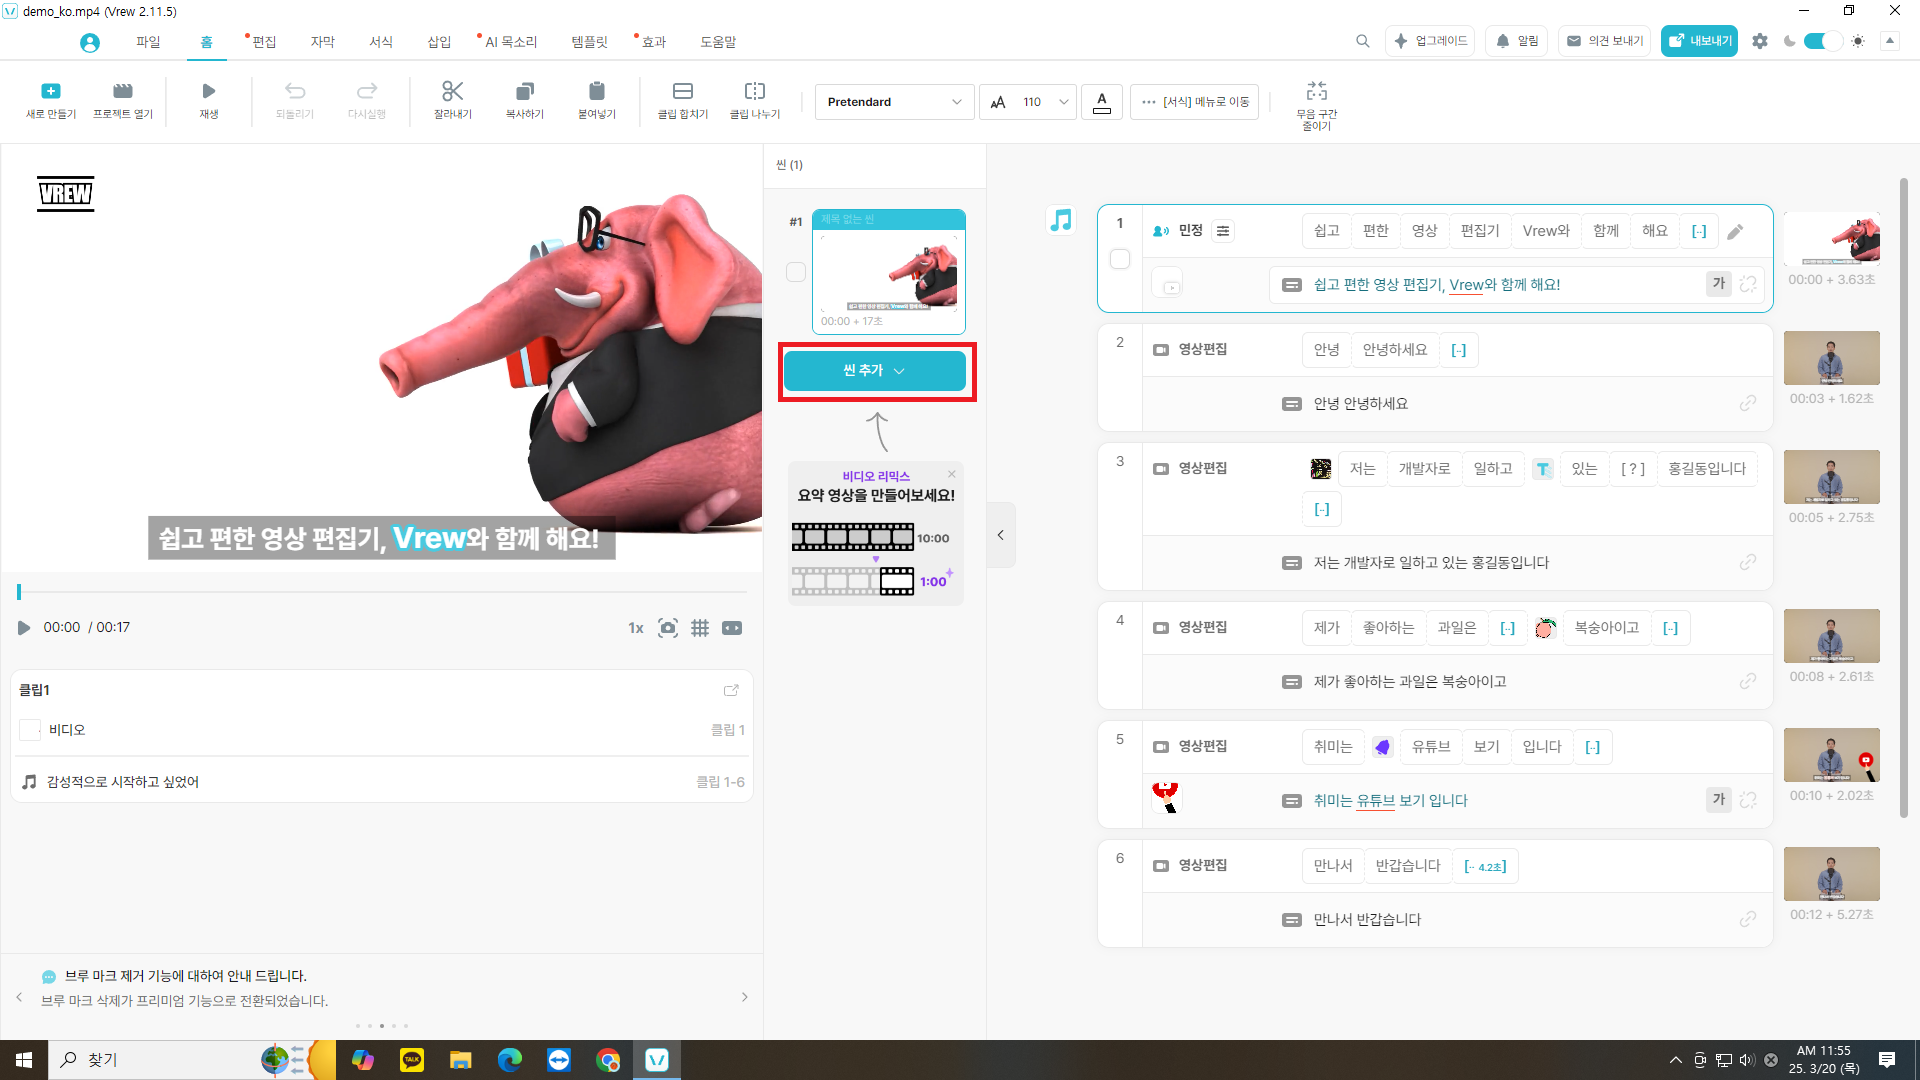The height and width of the screenshot is (1080, 1920).
Task: Check the checkbox on clip 1
Action: (x=1120, y=259)
